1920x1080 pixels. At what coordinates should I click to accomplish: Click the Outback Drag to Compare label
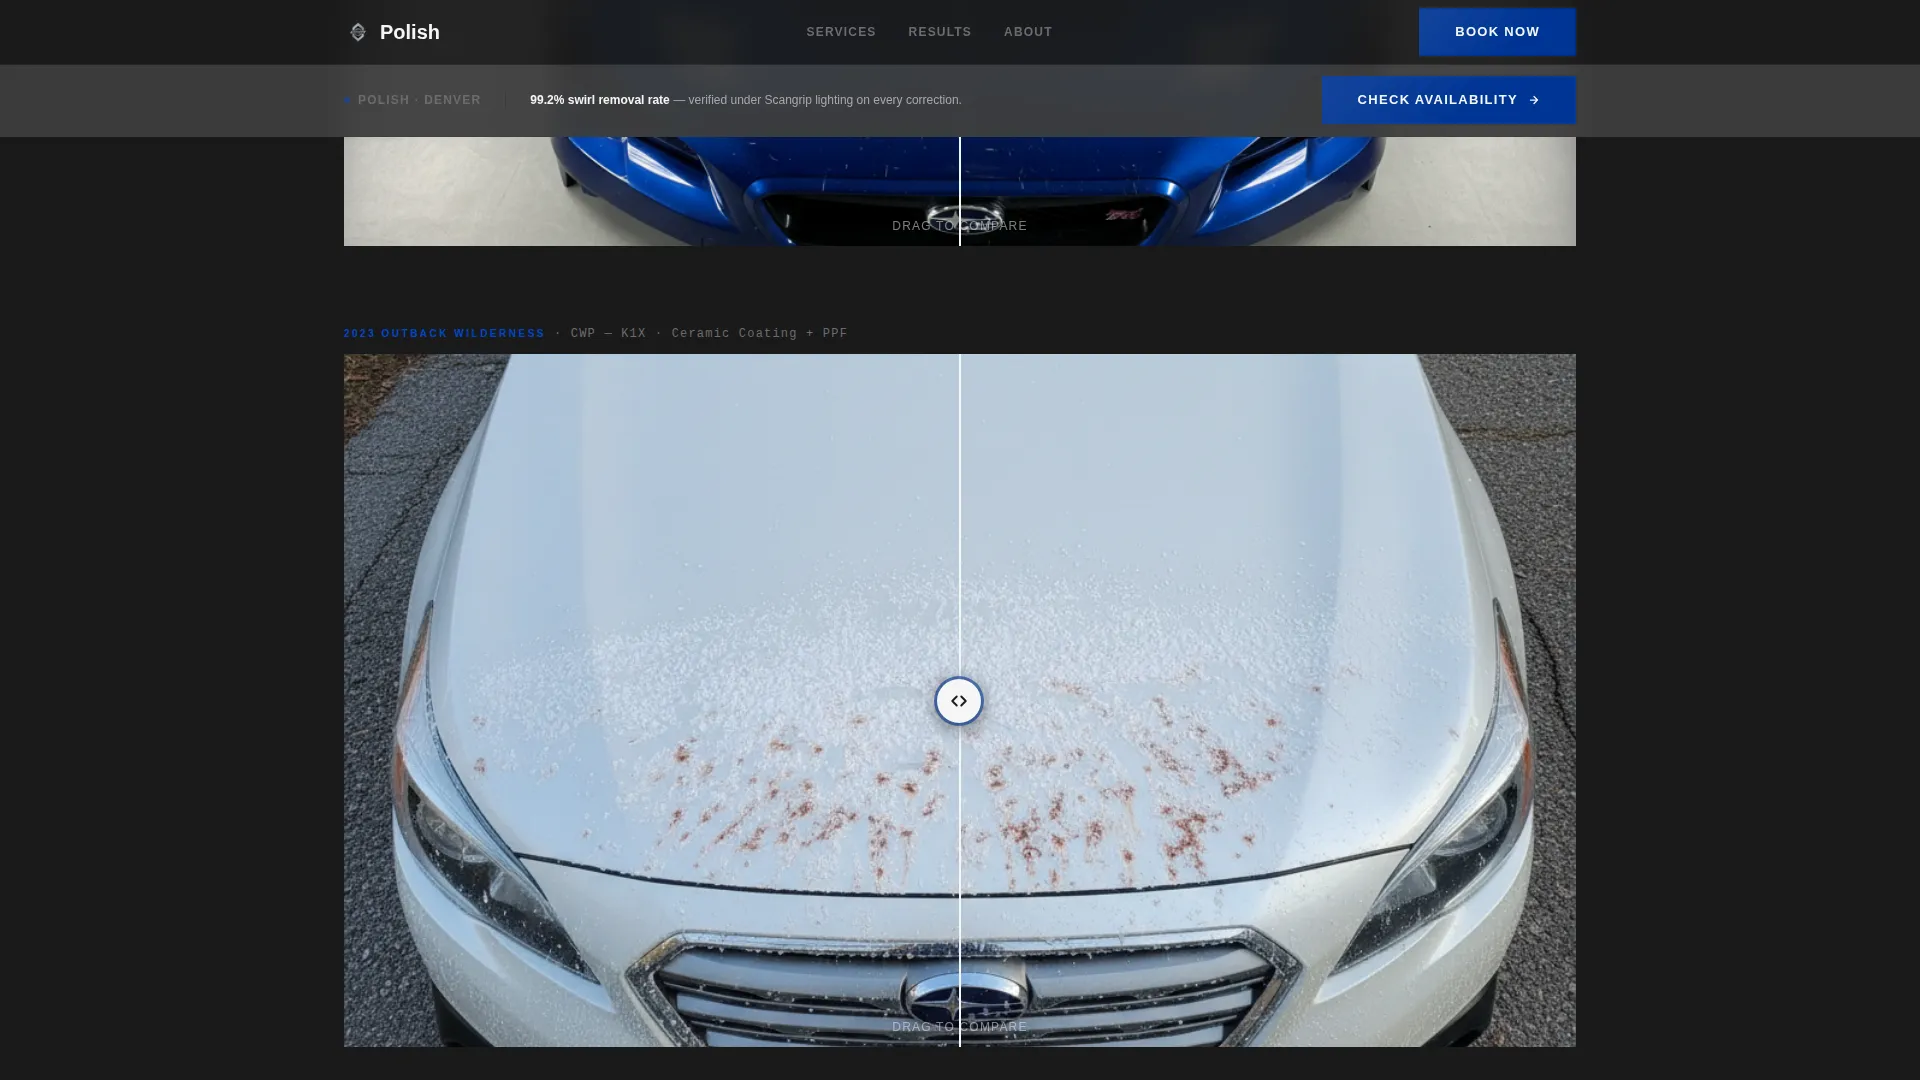(959, 1027)
